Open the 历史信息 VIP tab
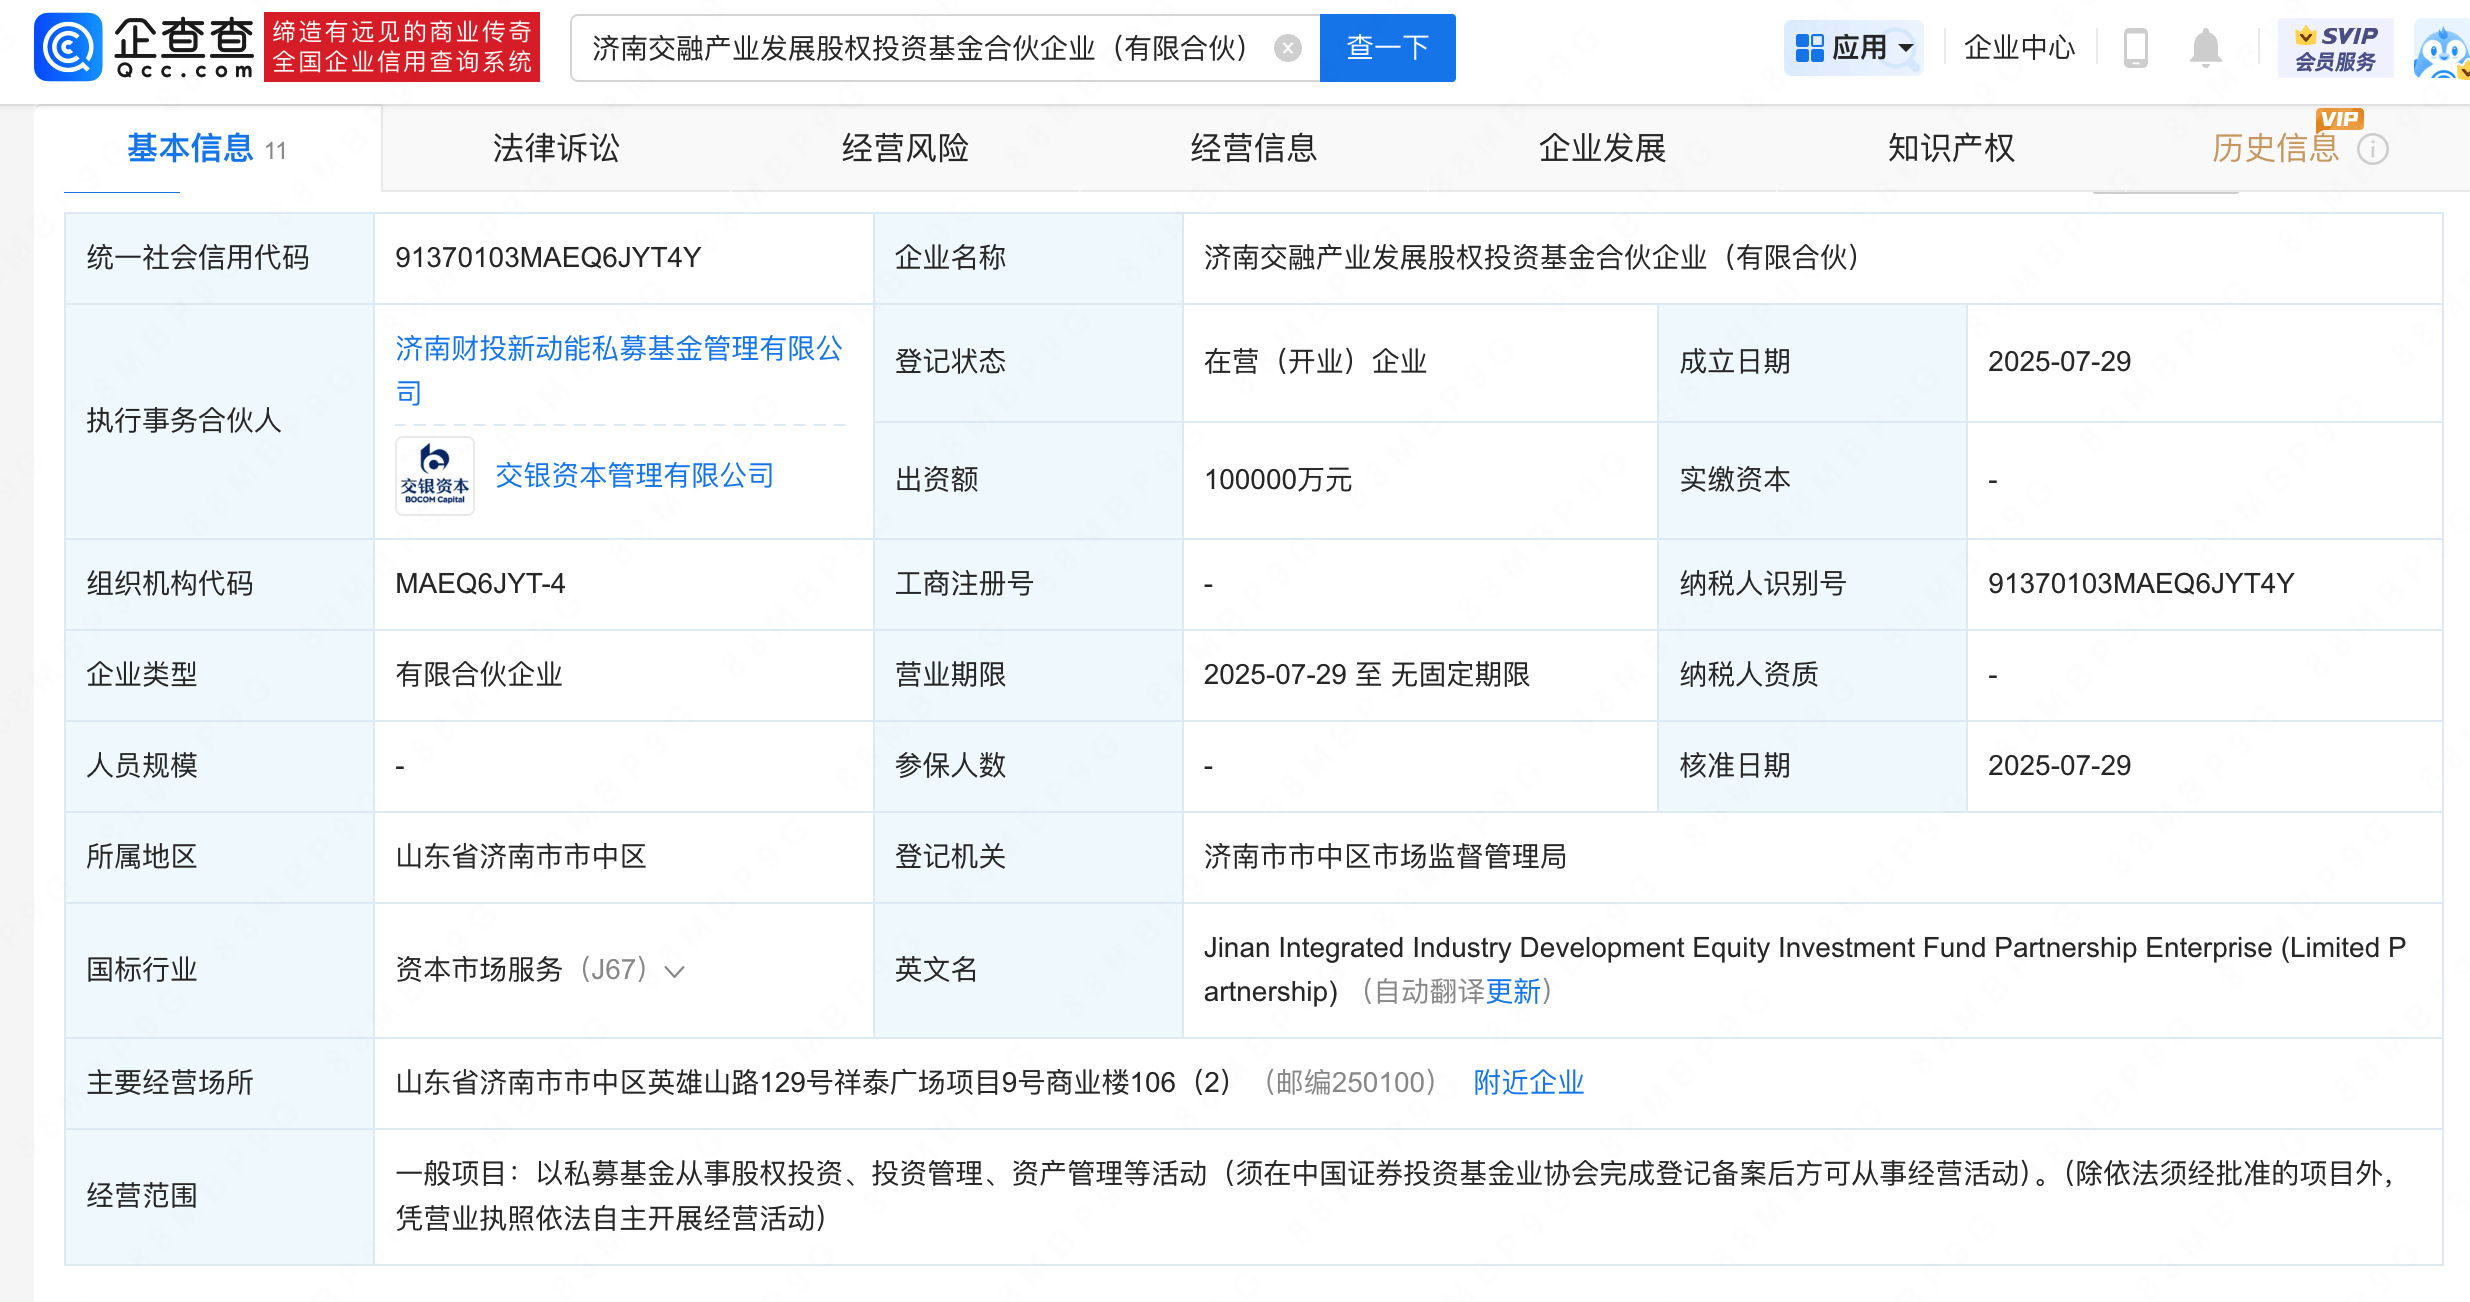This screenshot has height=1302, width=2470. click(x=2275, y=149)
